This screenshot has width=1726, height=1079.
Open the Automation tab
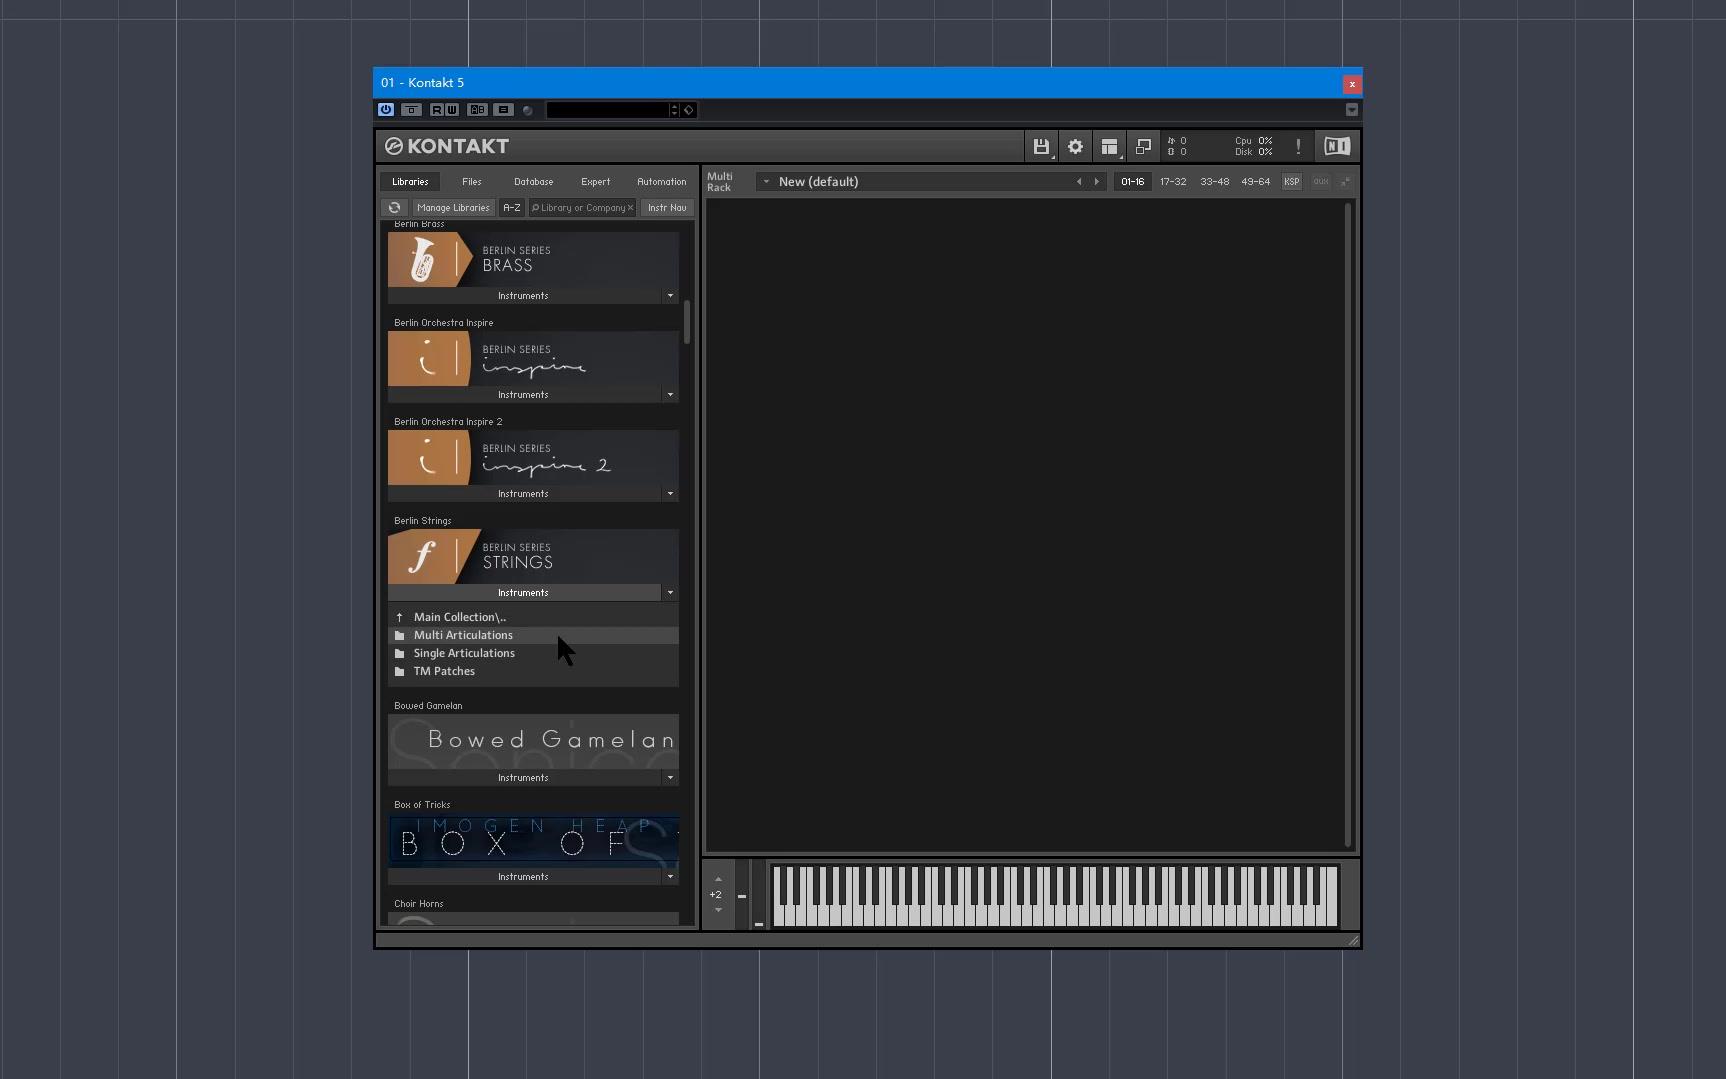pyautogui.click(x=662, y=182)
